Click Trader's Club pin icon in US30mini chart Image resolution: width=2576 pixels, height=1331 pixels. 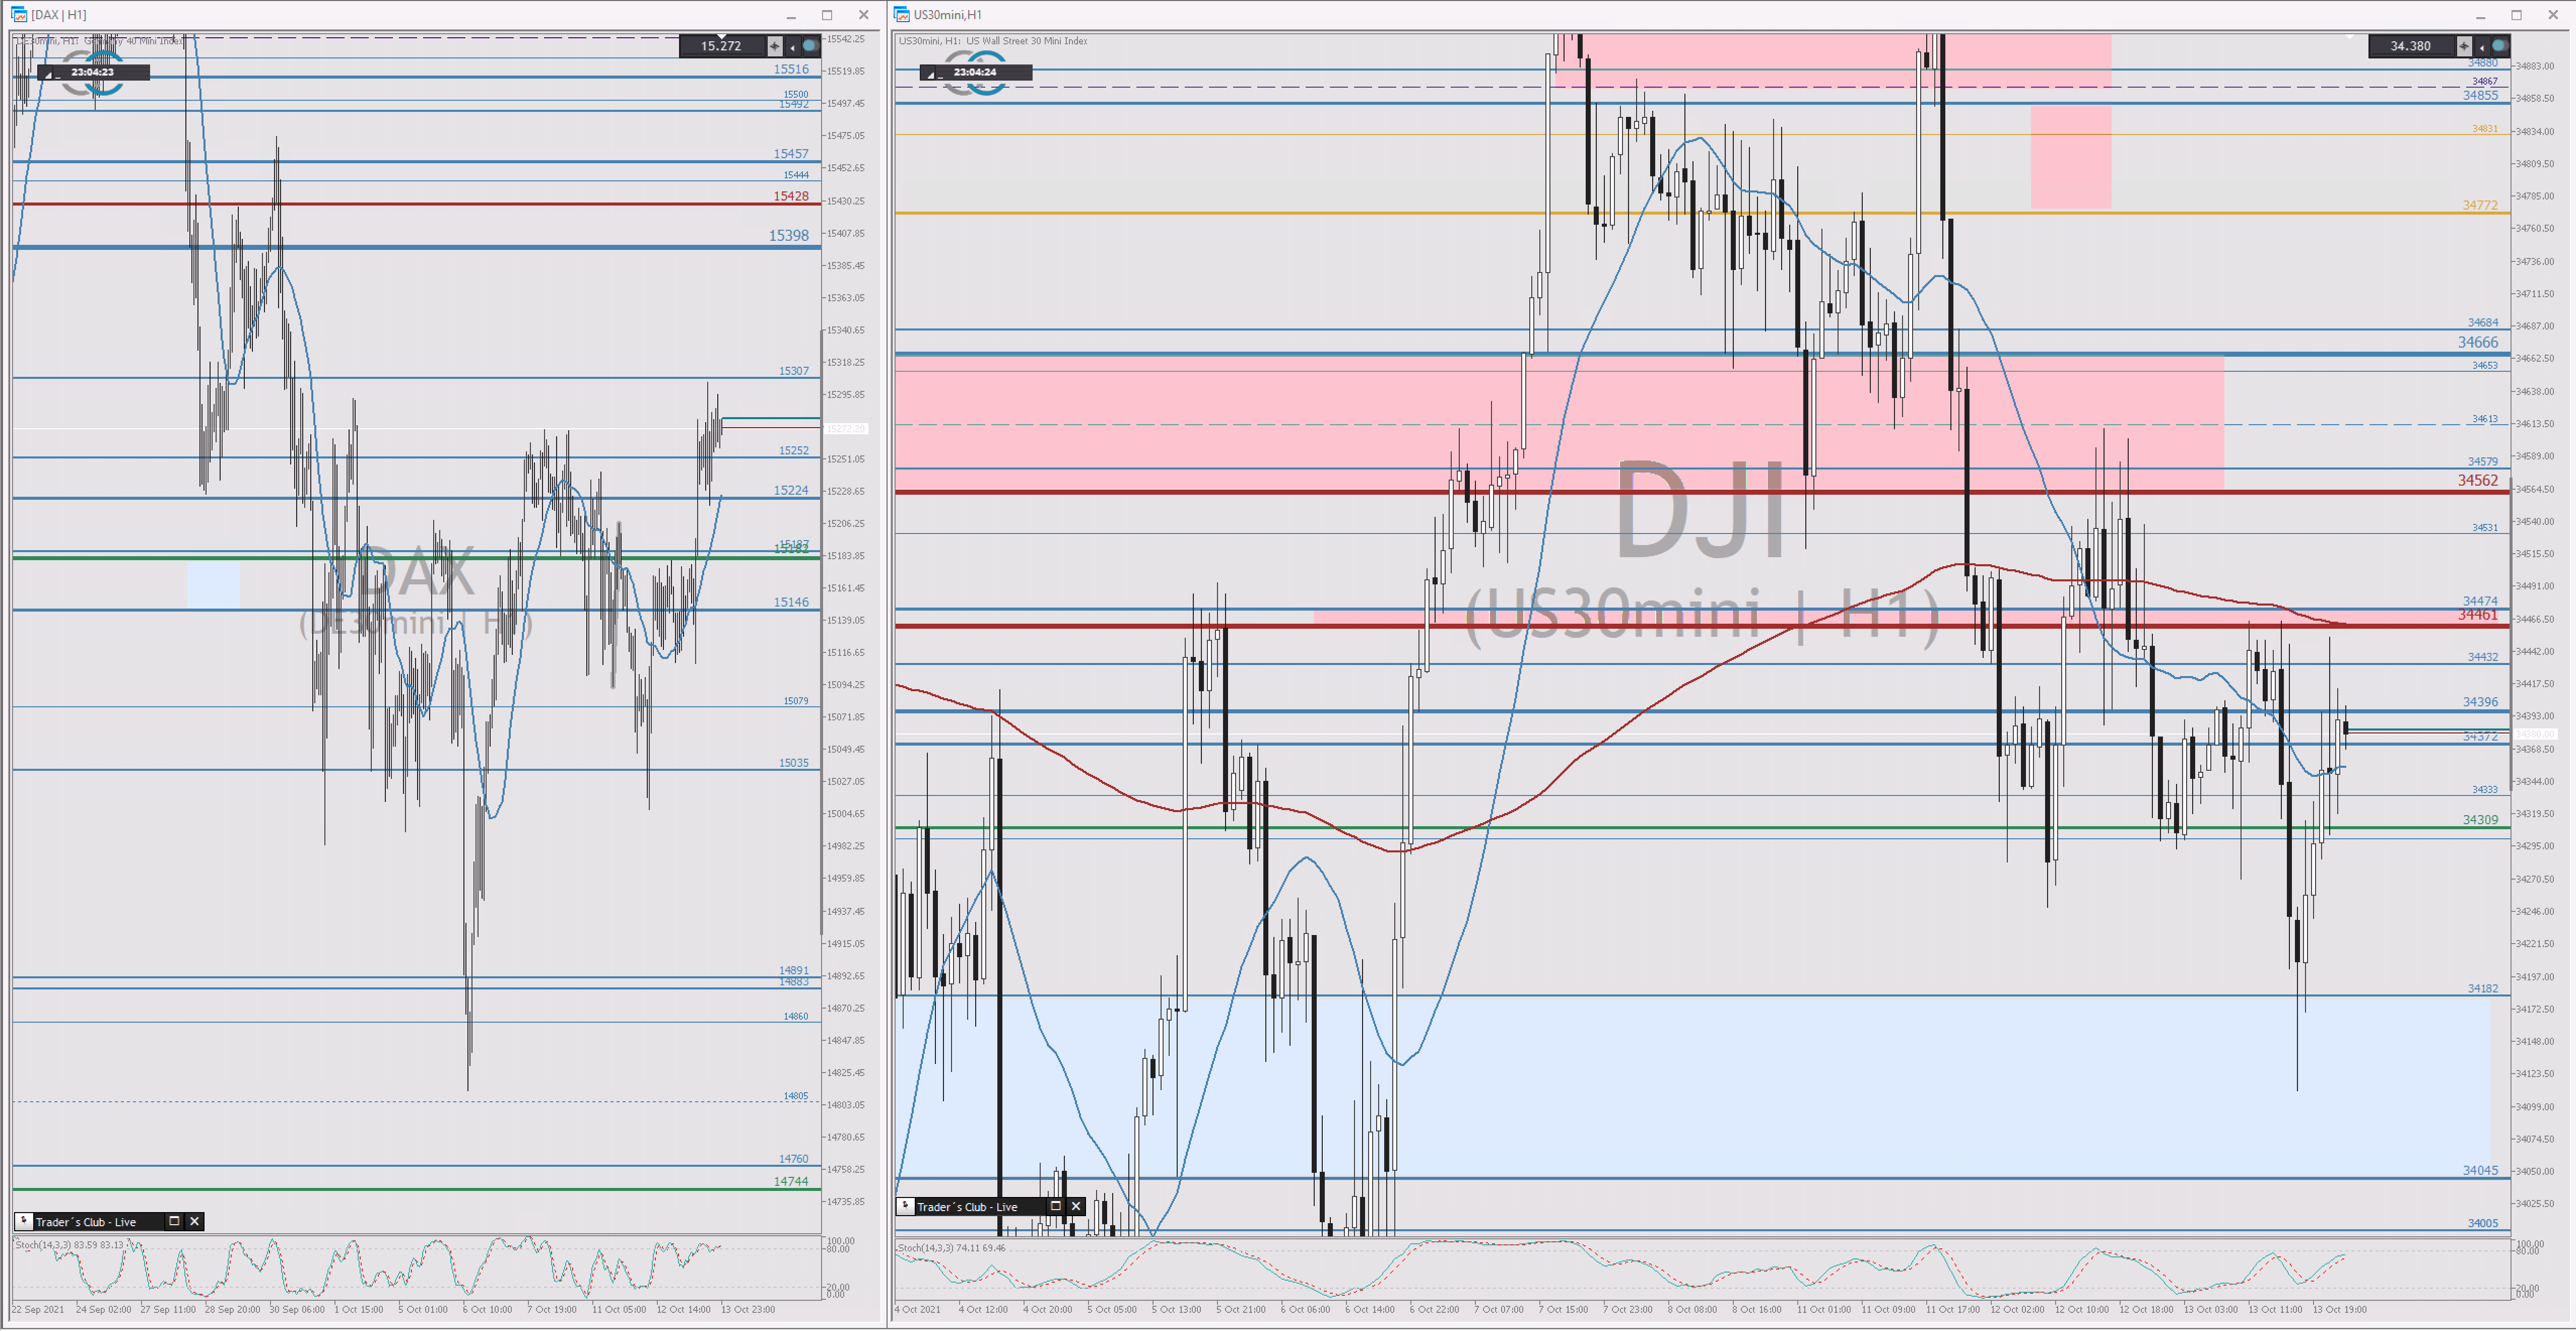coord(905,1206)
